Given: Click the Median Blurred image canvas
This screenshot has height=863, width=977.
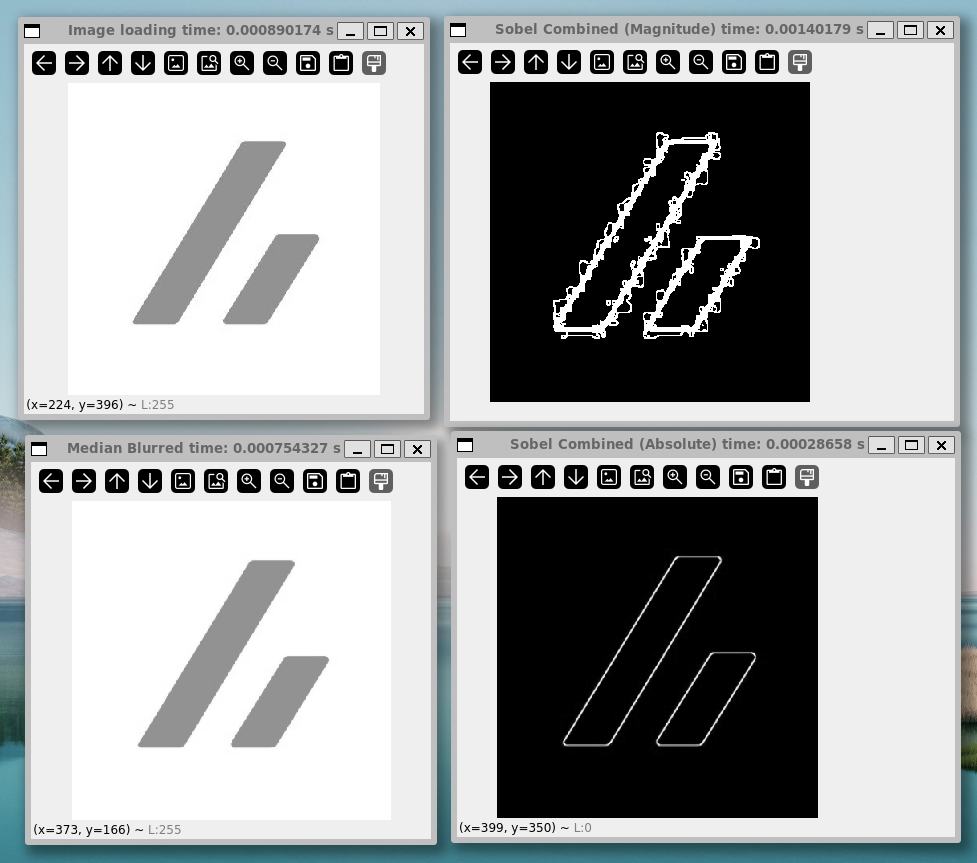Looking at the screenshot, I should (231, 660).
